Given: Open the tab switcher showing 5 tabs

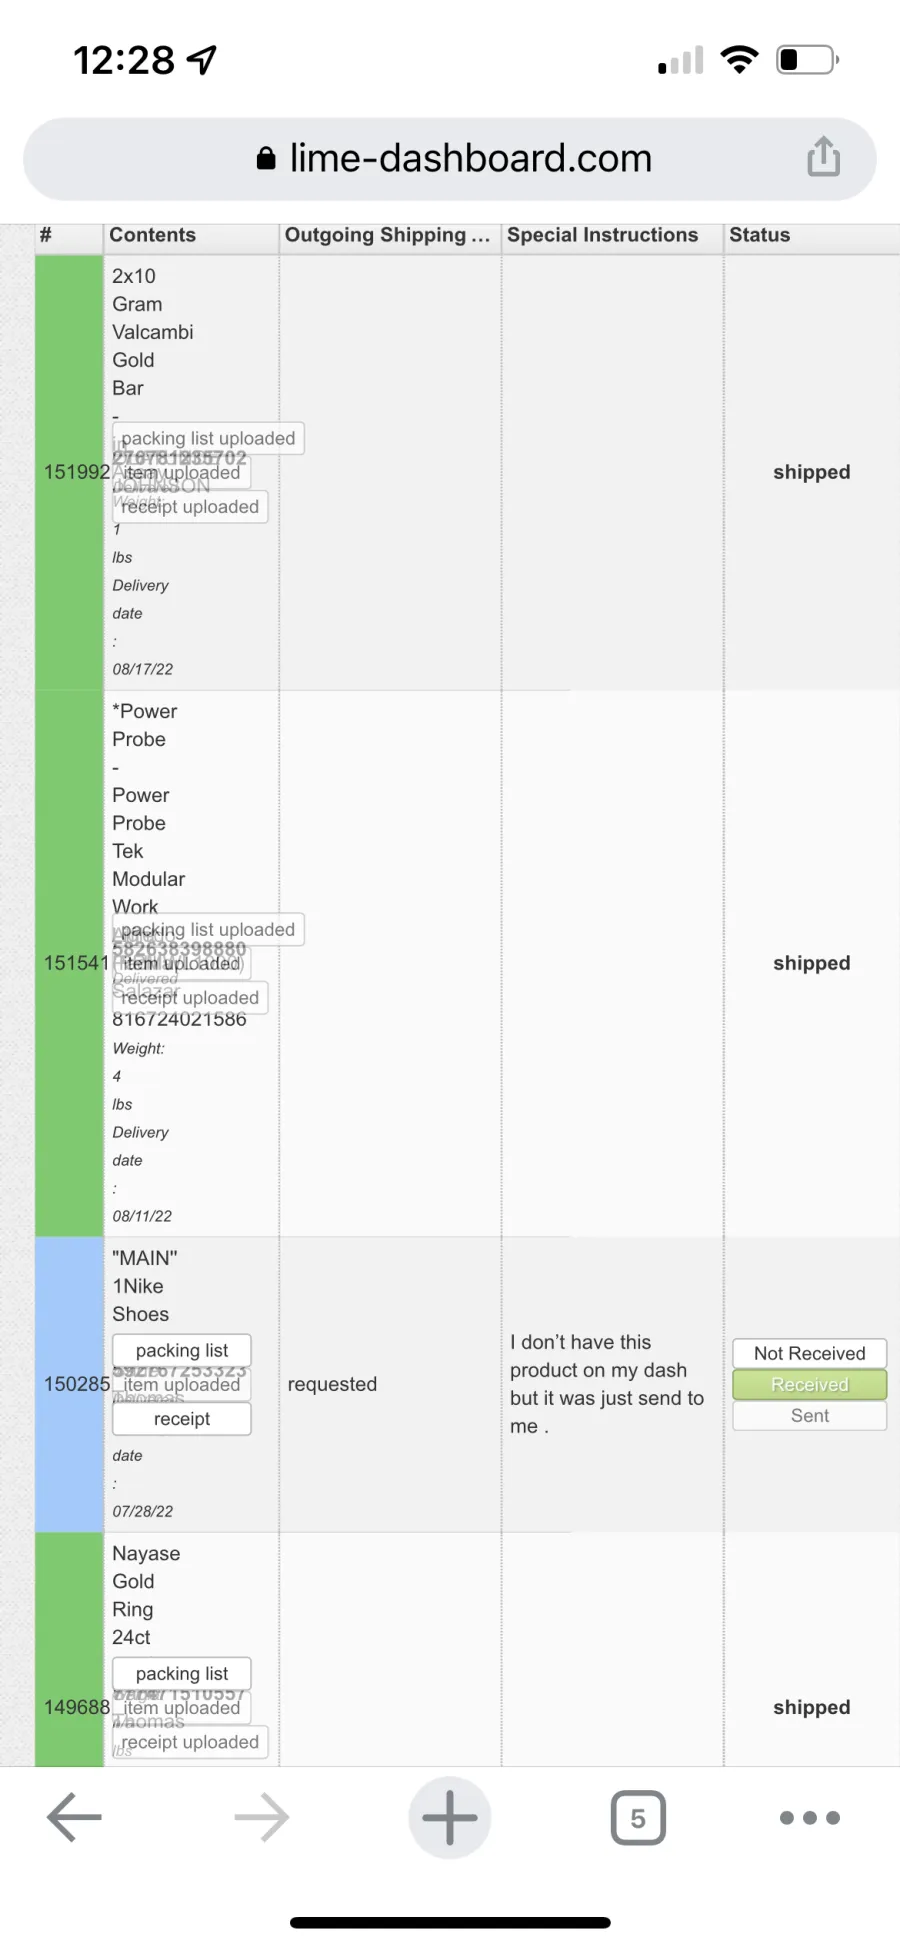Looking at the screenshot, I should coord(638,1817).
